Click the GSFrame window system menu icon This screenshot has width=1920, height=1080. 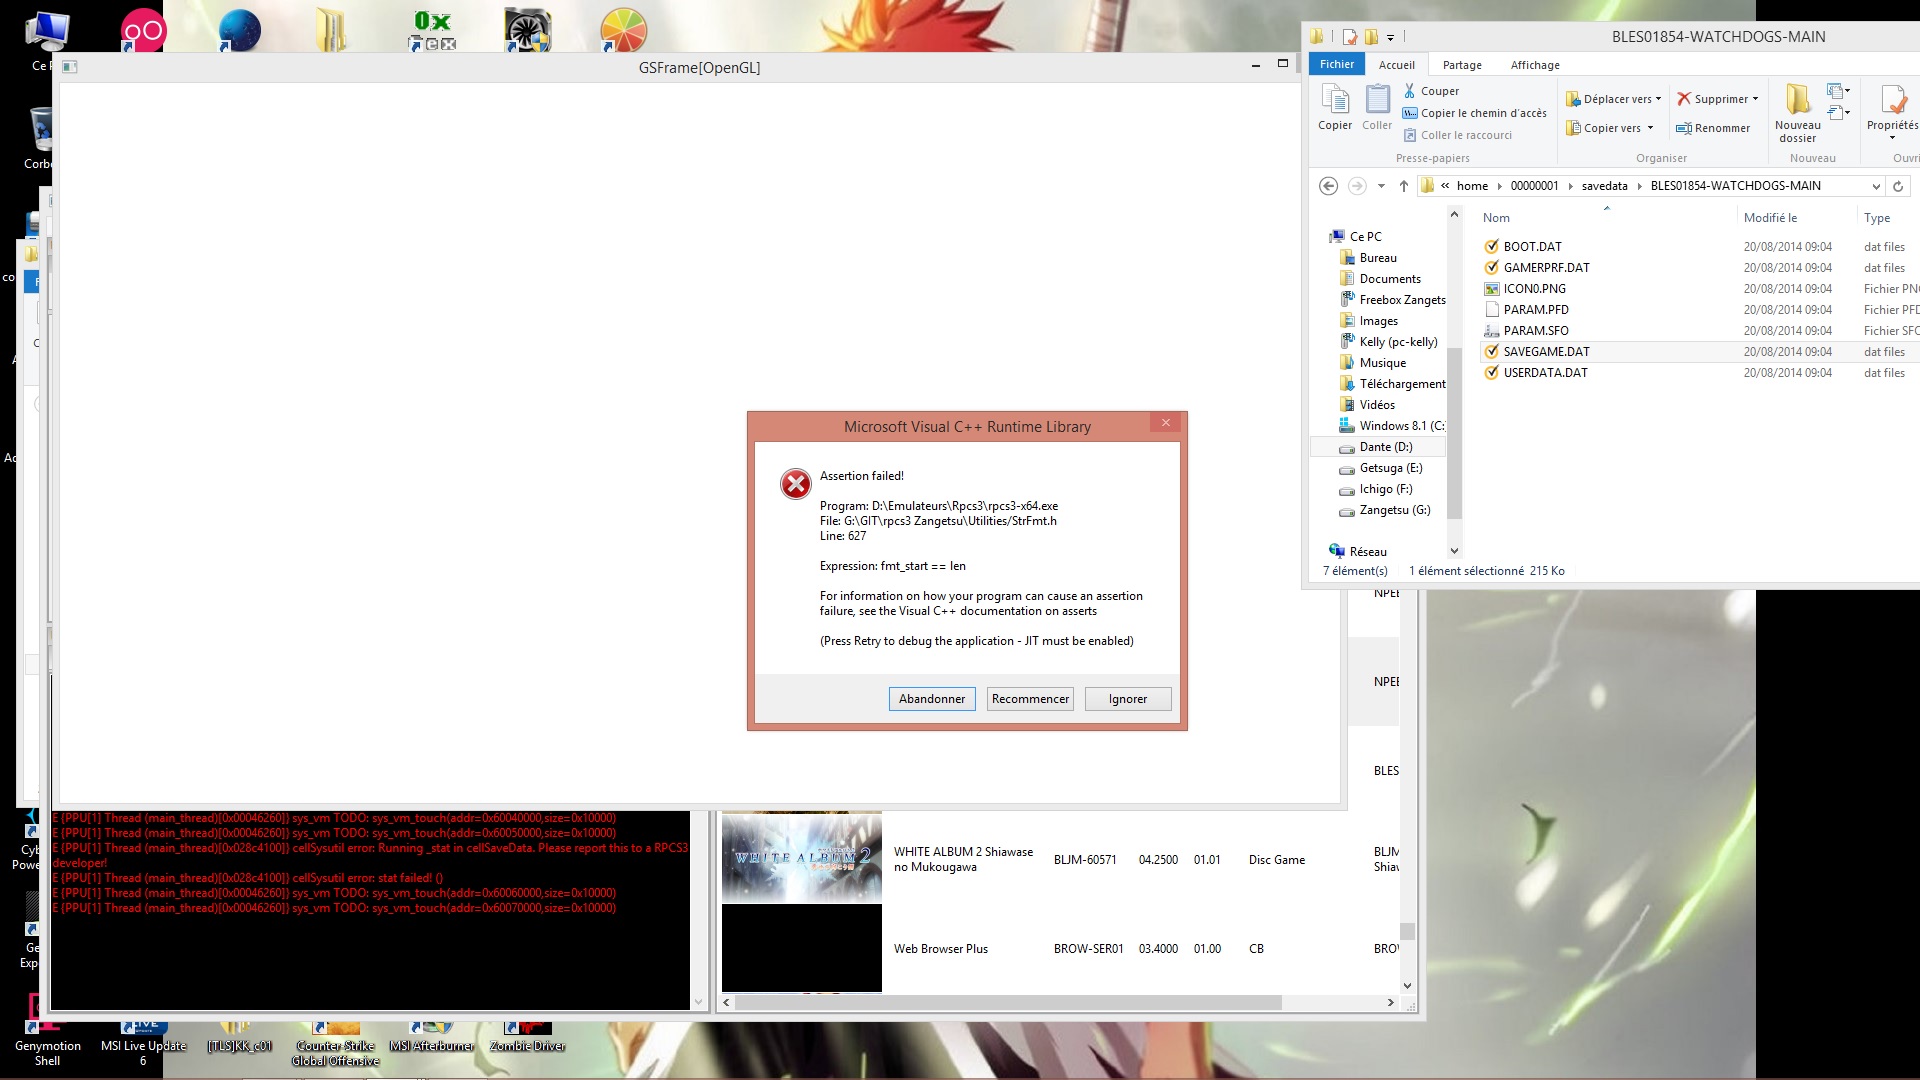pyautogui.click(x=70, y=67)
